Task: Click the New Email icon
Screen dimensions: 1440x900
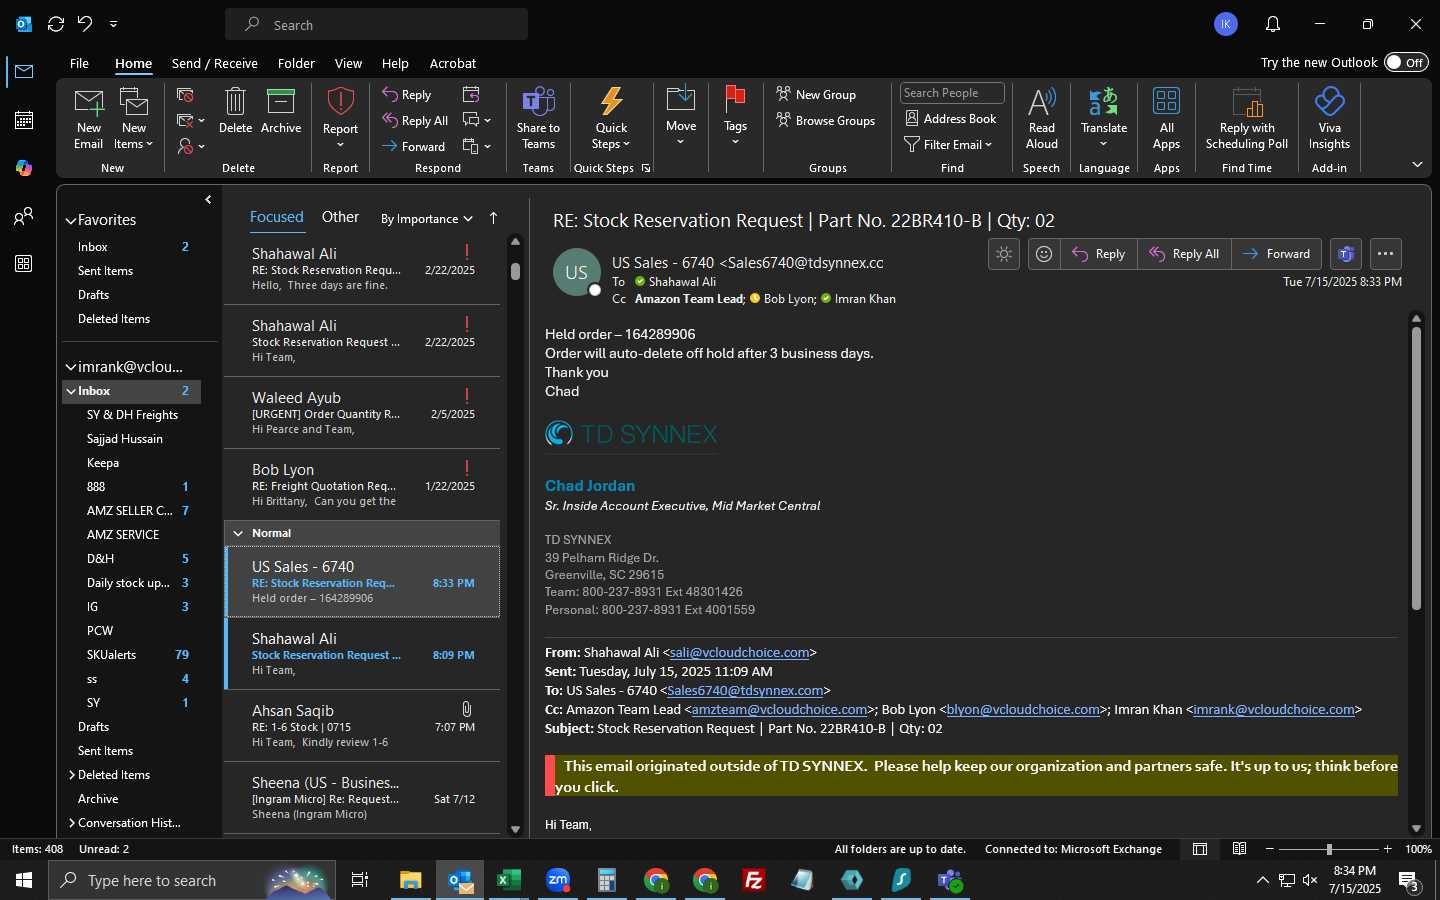Action: pos(89,102)
